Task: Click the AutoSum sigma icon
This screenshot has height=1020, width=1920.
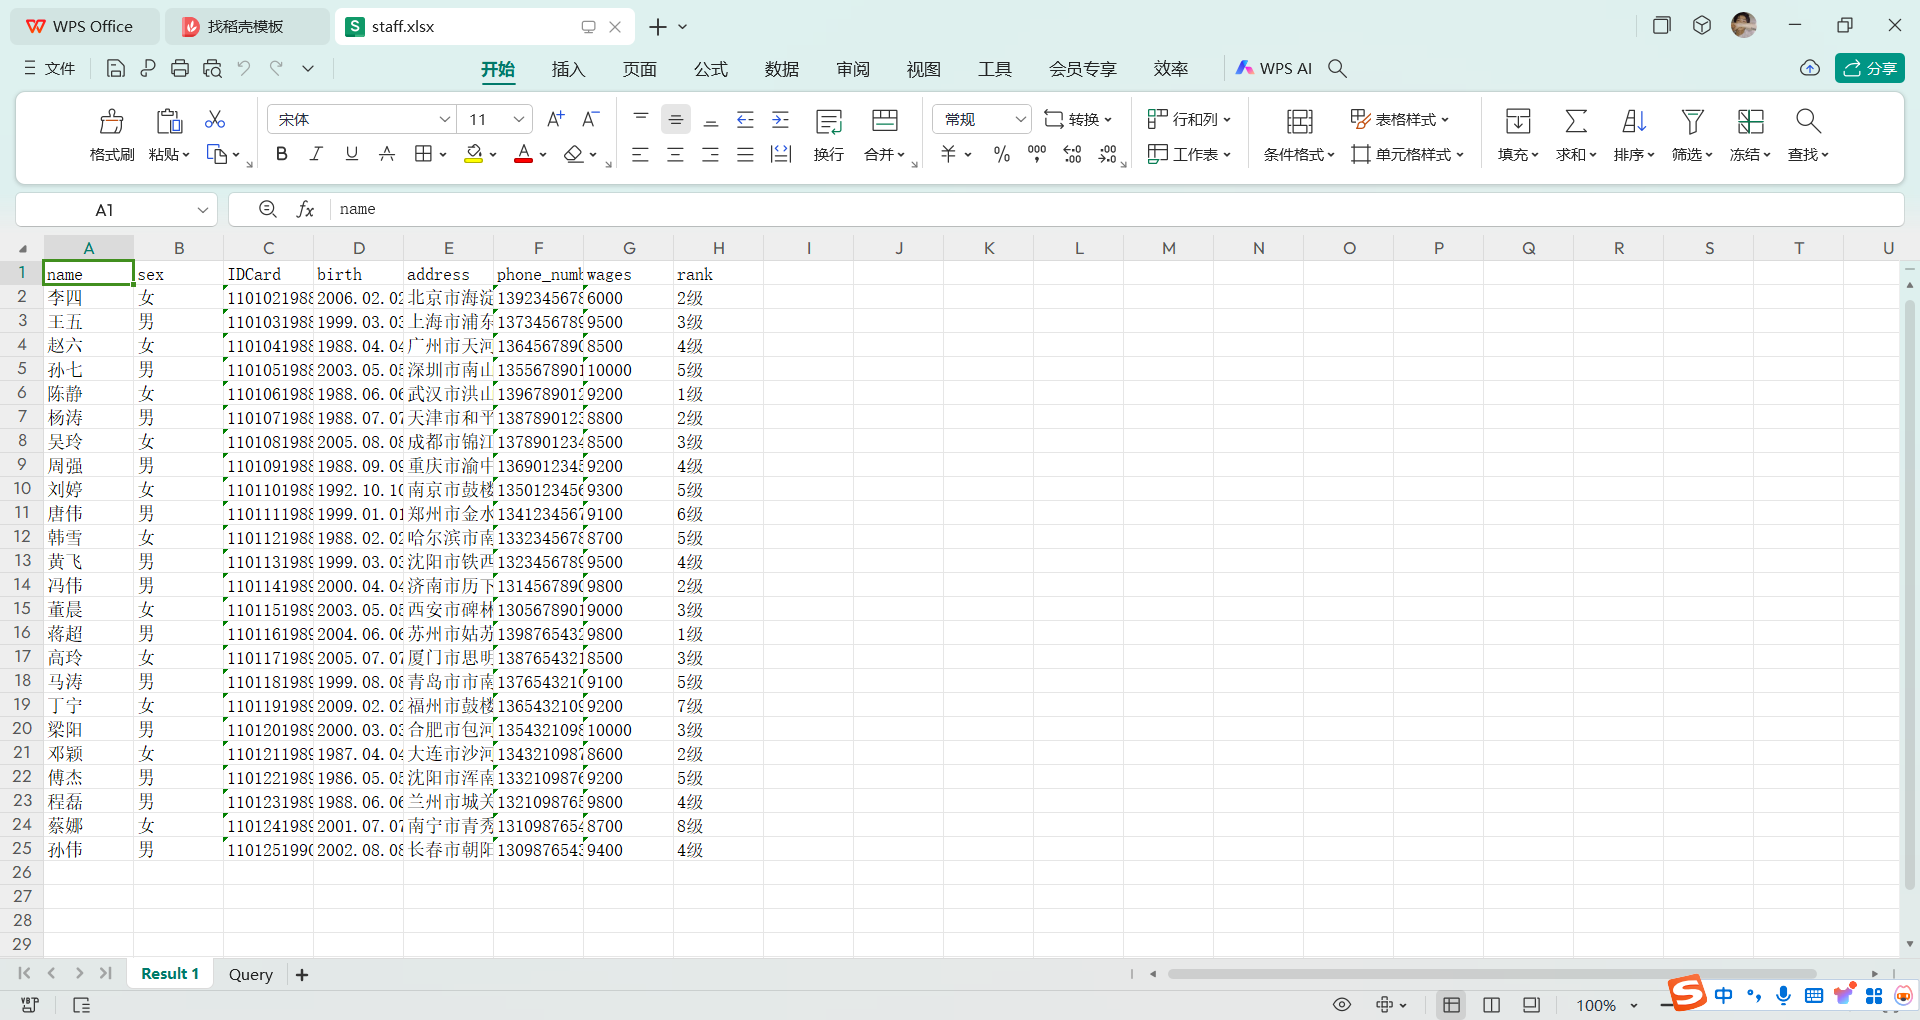Action: click(1575, 122)
